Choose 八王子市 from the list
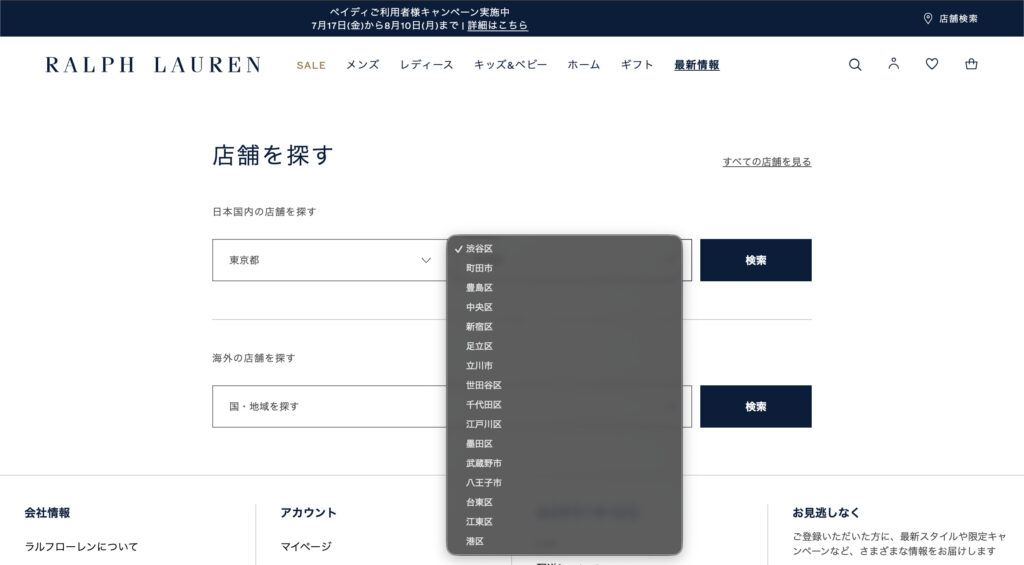The height and width of the screenshot is (565, 1024). [564, 483]
